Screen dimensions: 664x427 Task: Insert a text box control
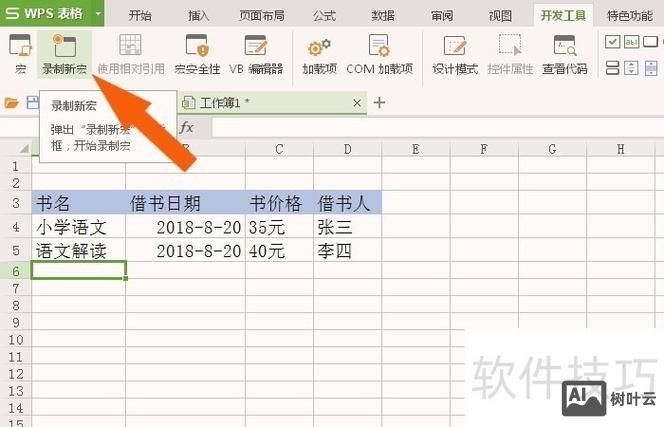click(x=631, y=42)
